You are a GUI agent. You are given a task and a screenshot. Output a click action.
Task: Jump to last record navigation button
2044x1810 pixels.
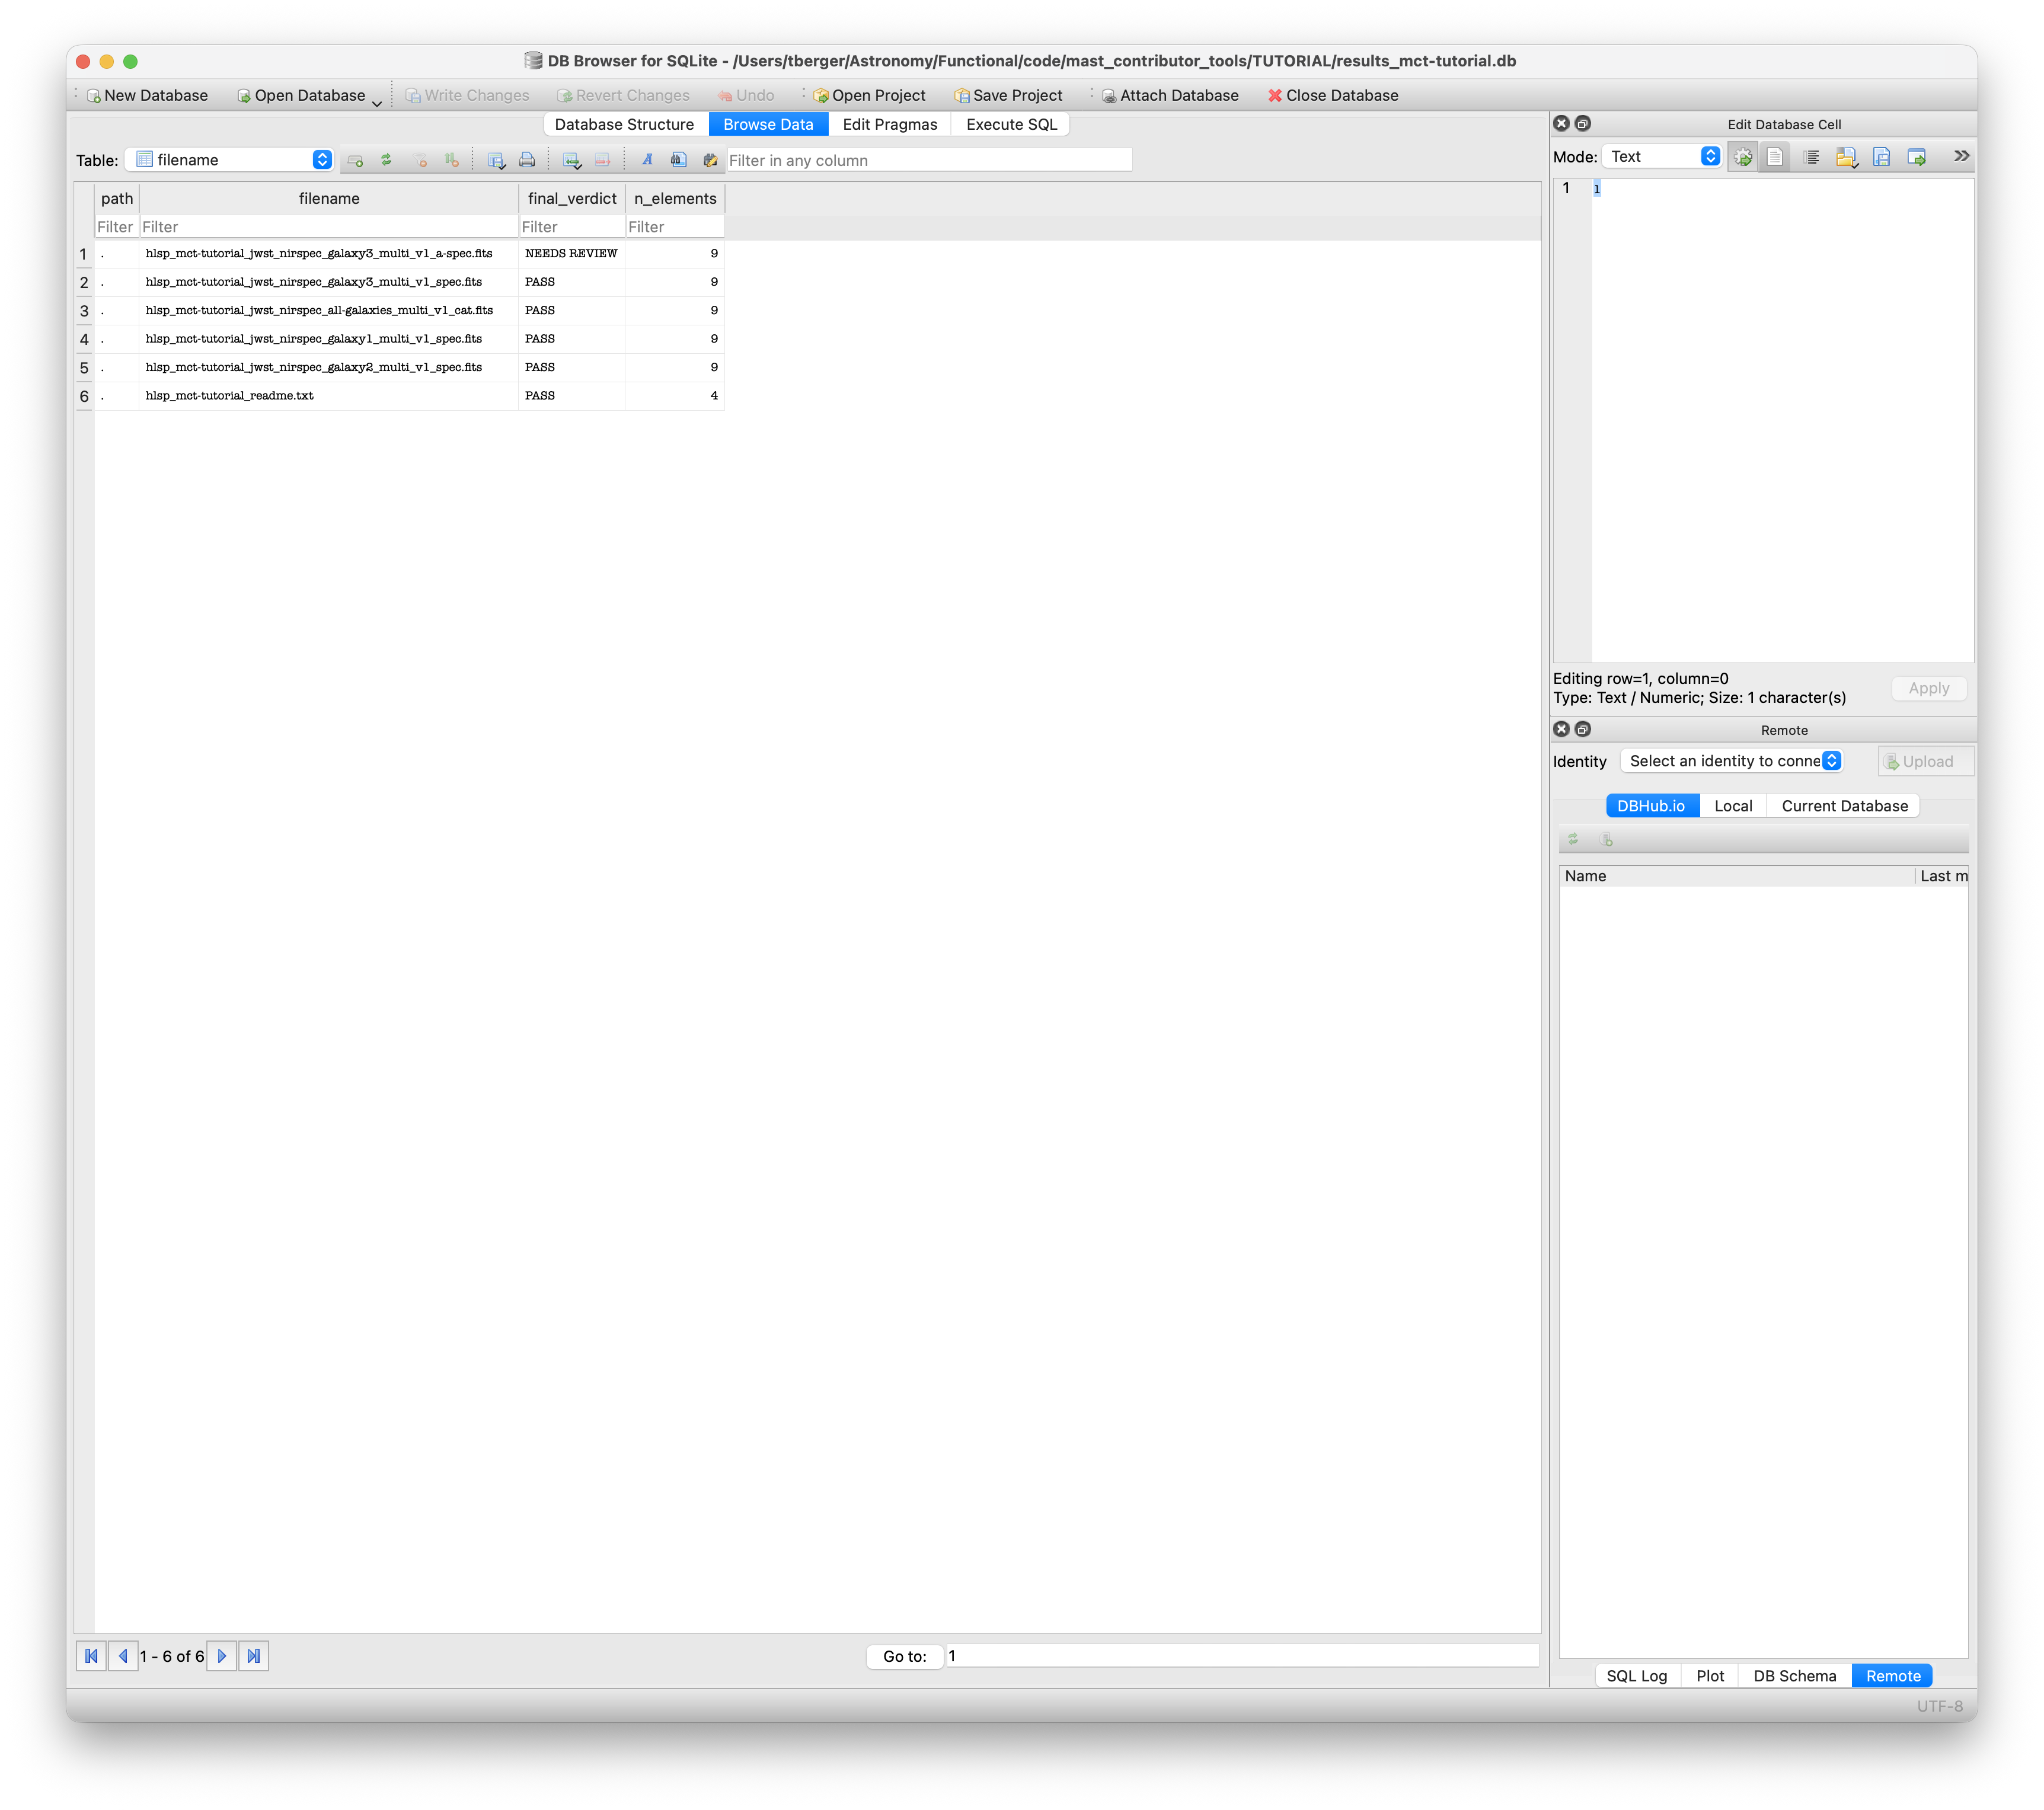(x=254, y=1656)
